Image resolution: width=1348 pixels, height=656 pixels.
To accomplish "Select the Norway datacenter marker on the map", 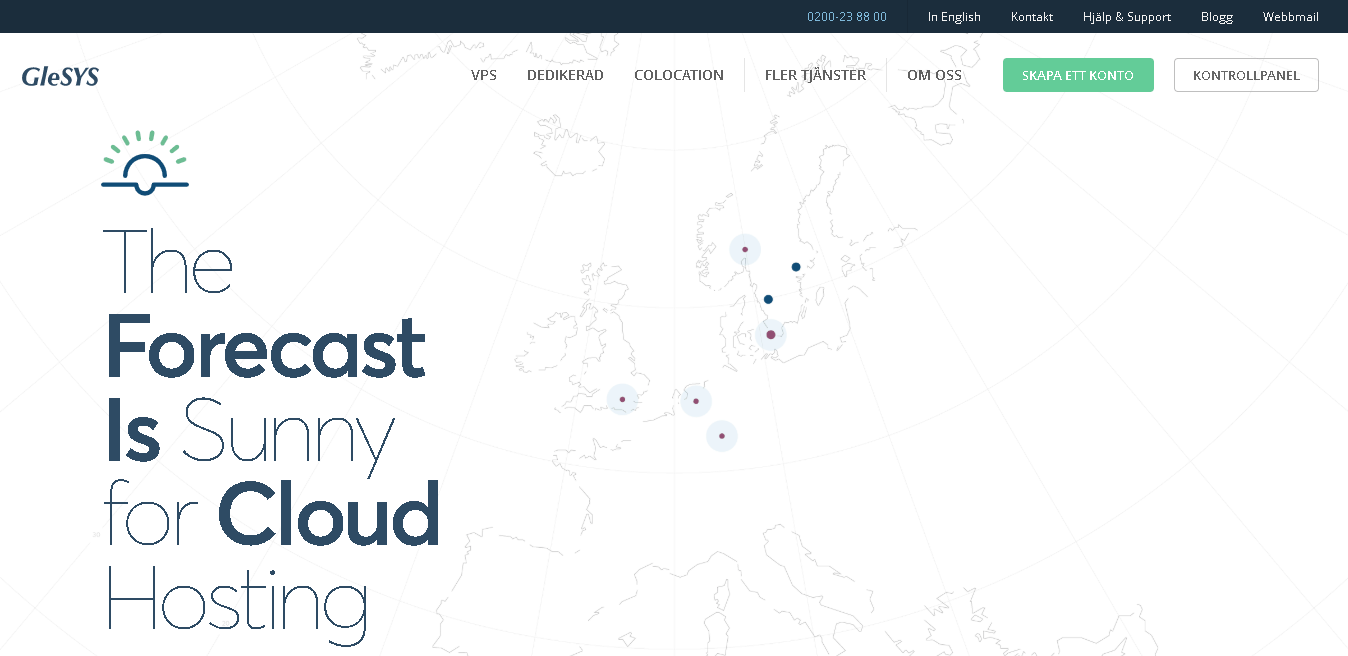I will (x=745, y=249).
